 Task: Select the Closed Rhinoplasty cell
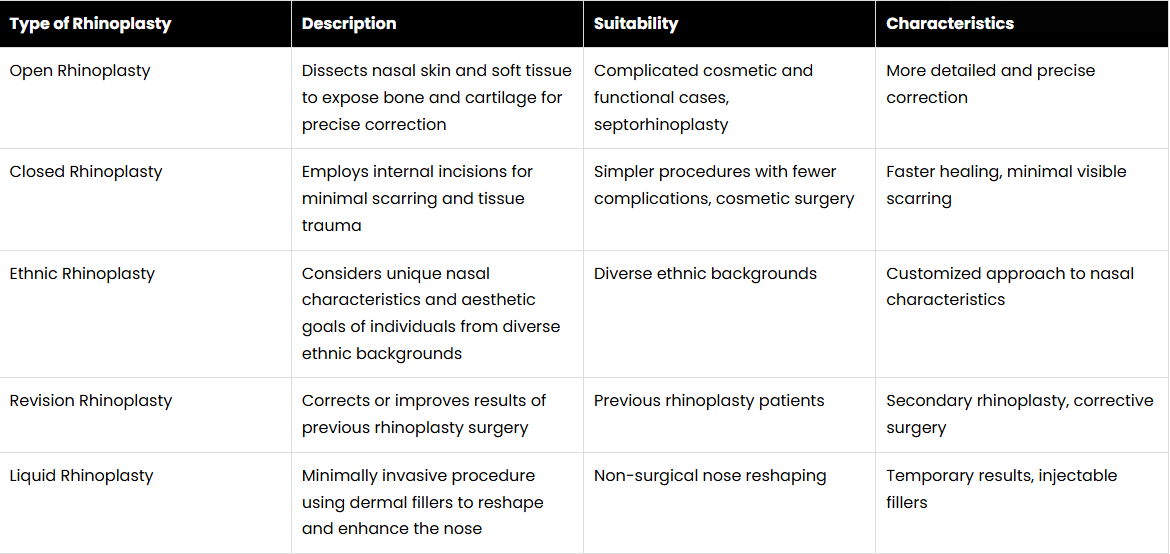86,172
